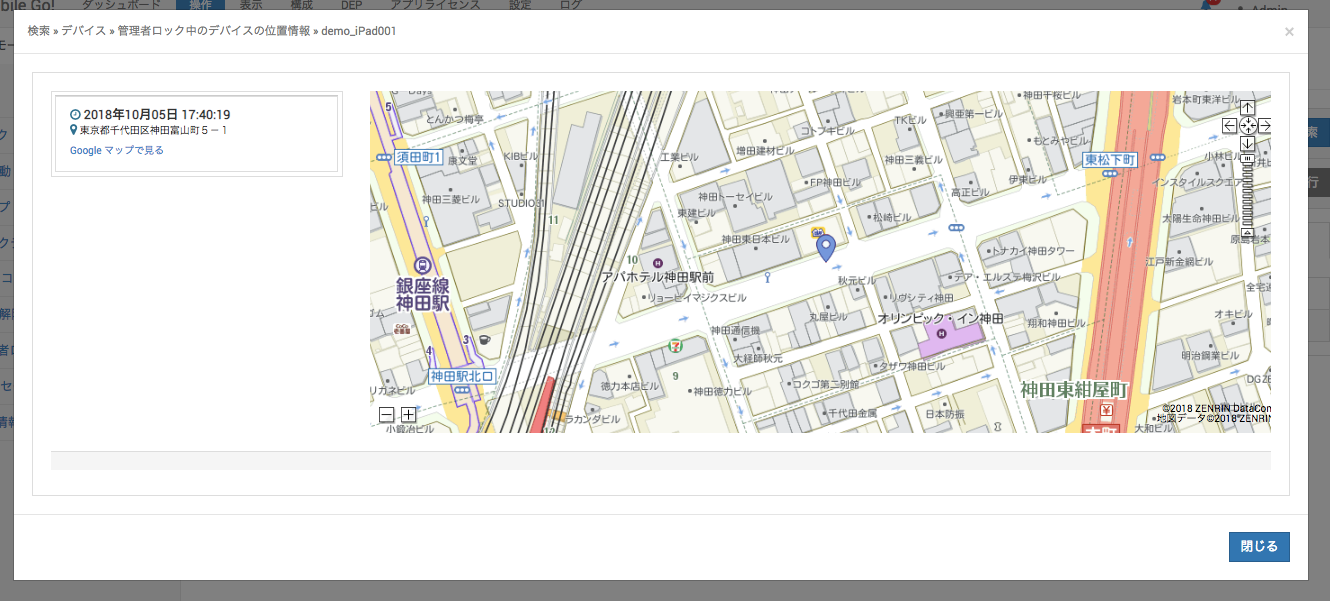Click the blue device location pin on map
This screenshot has height=601, width=1330.
pyautogui.click(x=825, y=247)
